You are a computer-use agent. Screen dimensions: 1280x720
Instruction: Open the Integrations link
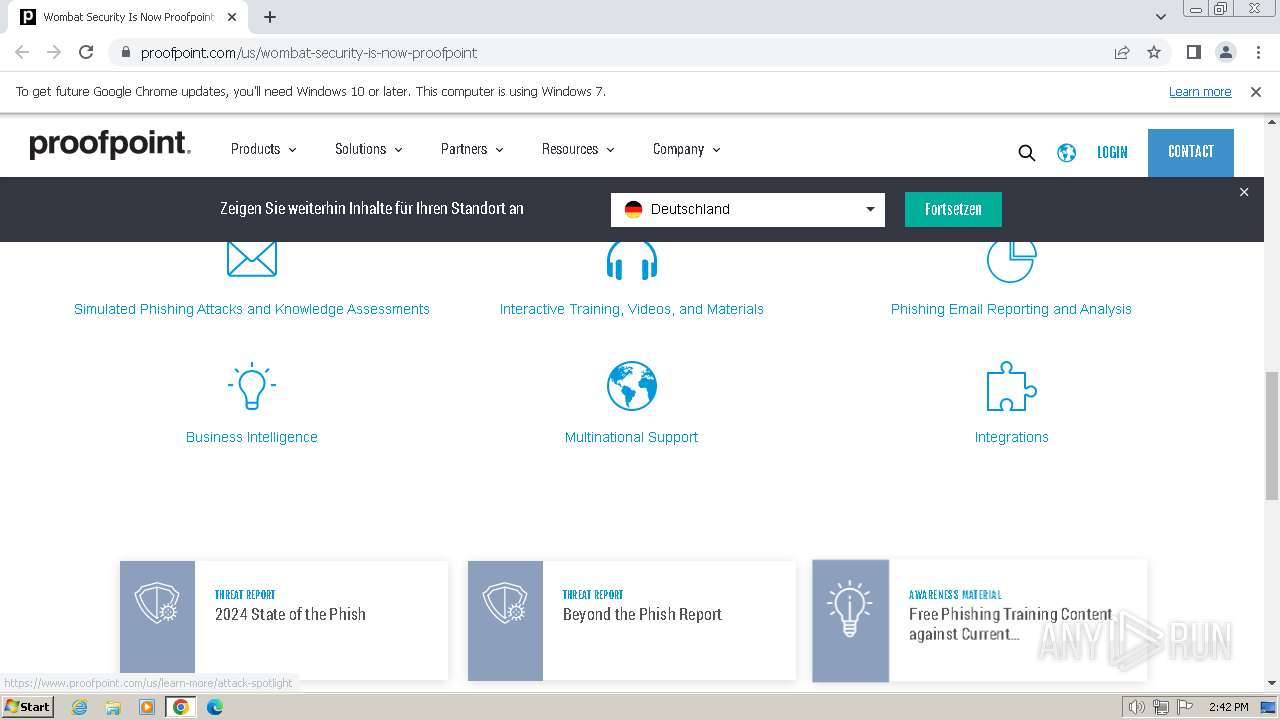tap(1011, 437)
